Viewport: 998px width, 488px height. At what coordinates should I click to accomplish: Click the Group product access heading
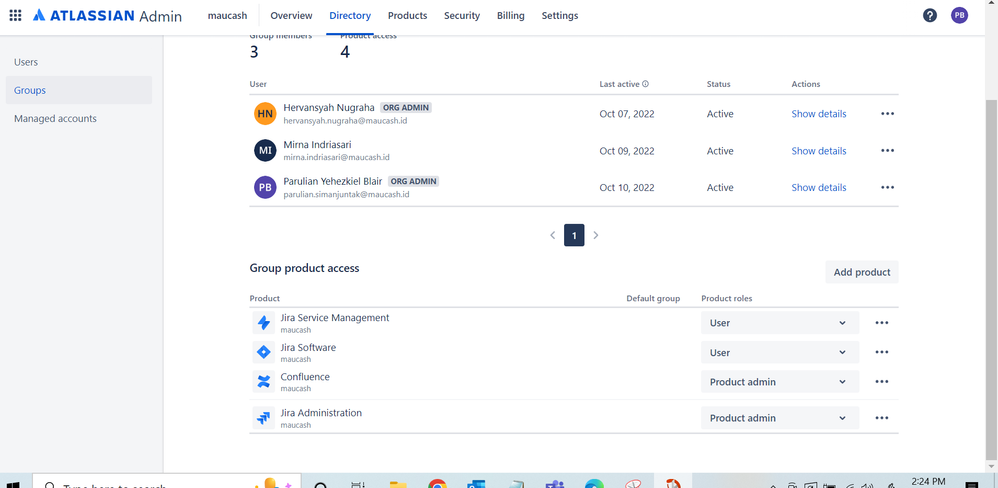click(304, 268)
